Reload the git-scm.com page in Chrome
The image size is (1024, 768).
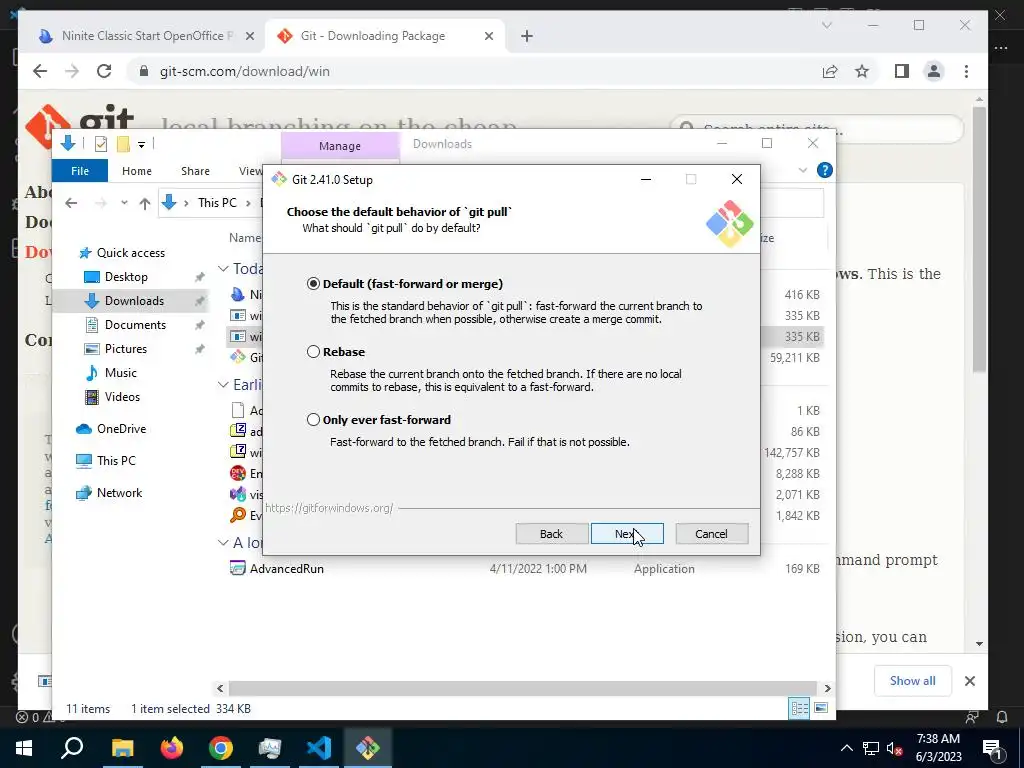104,71
